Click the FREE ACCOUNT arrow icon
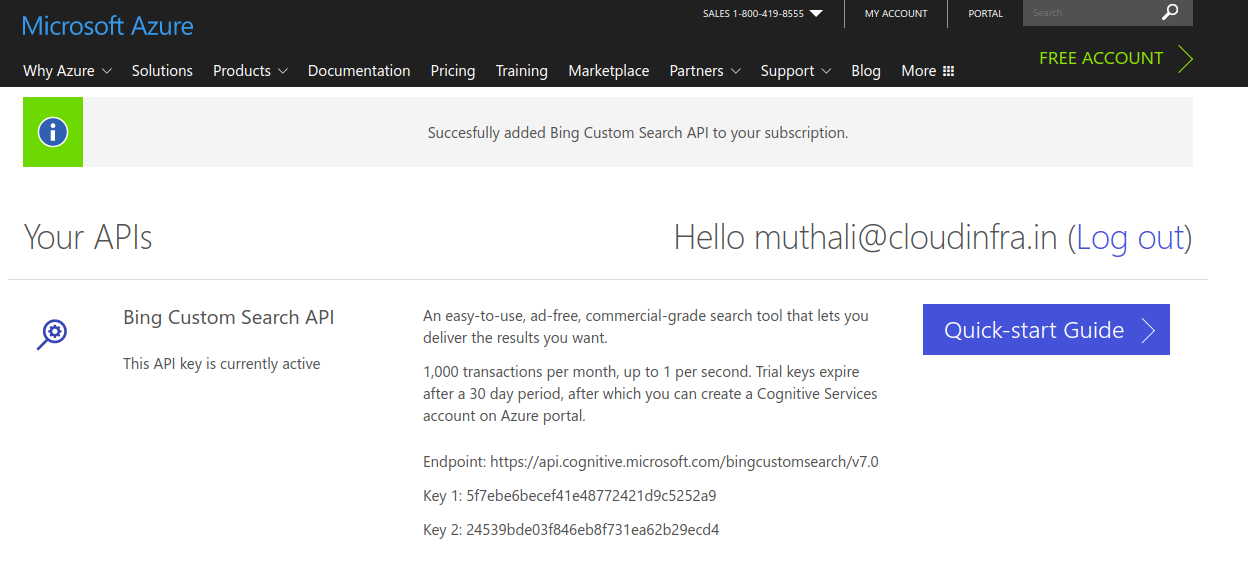 [x=1186, y=58]
